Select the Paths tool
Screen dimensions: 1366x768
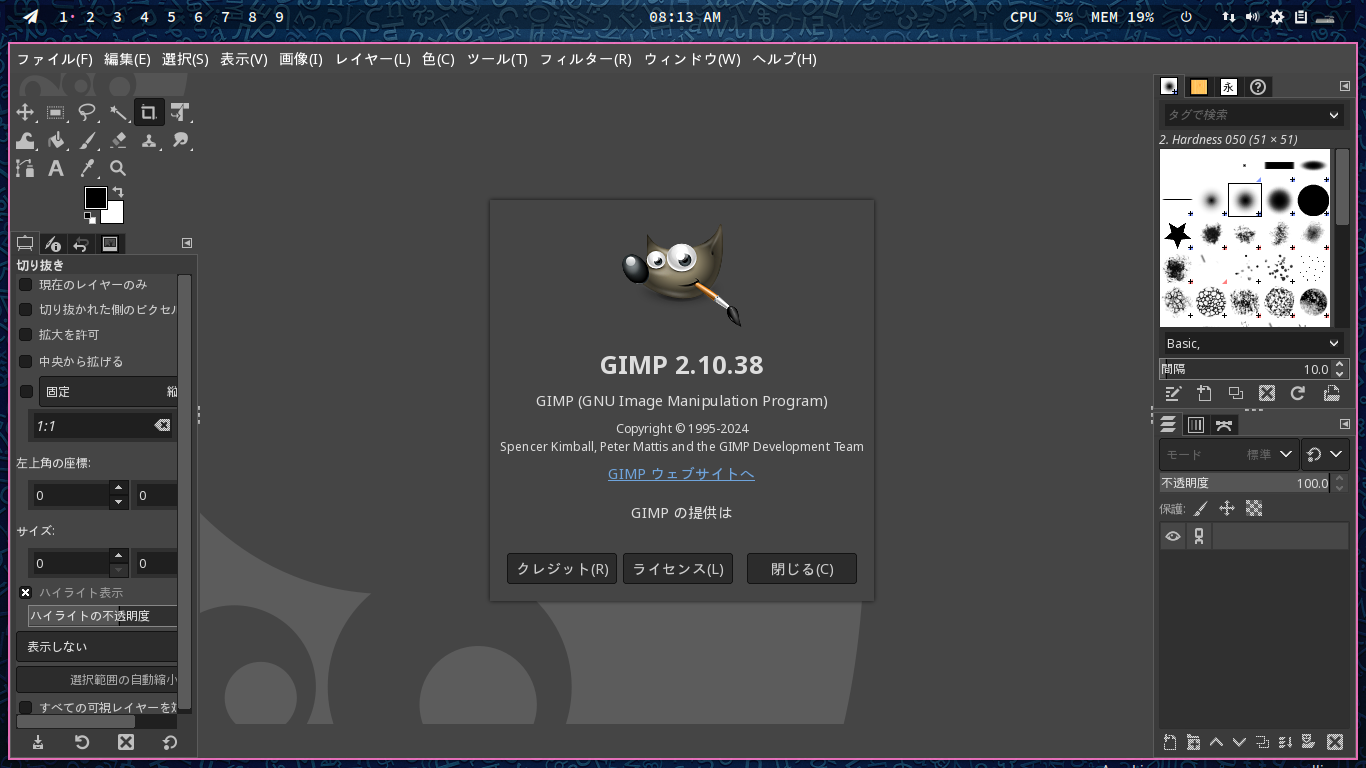click(26, 169)
